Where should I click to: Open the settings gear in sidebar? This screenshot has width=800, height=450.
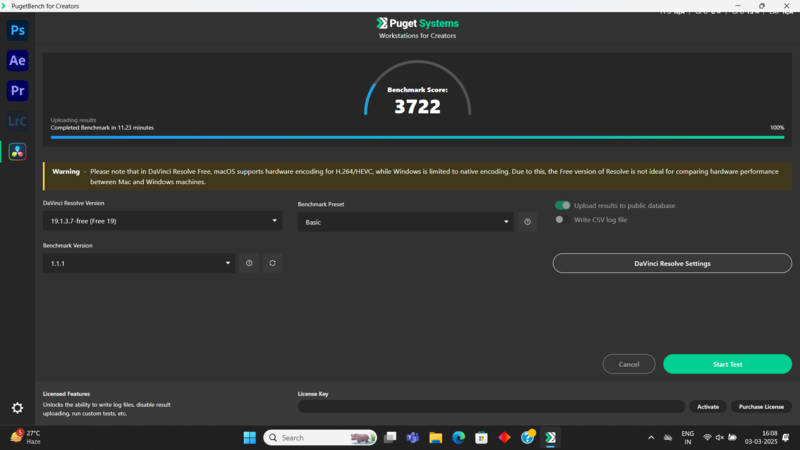17,408
